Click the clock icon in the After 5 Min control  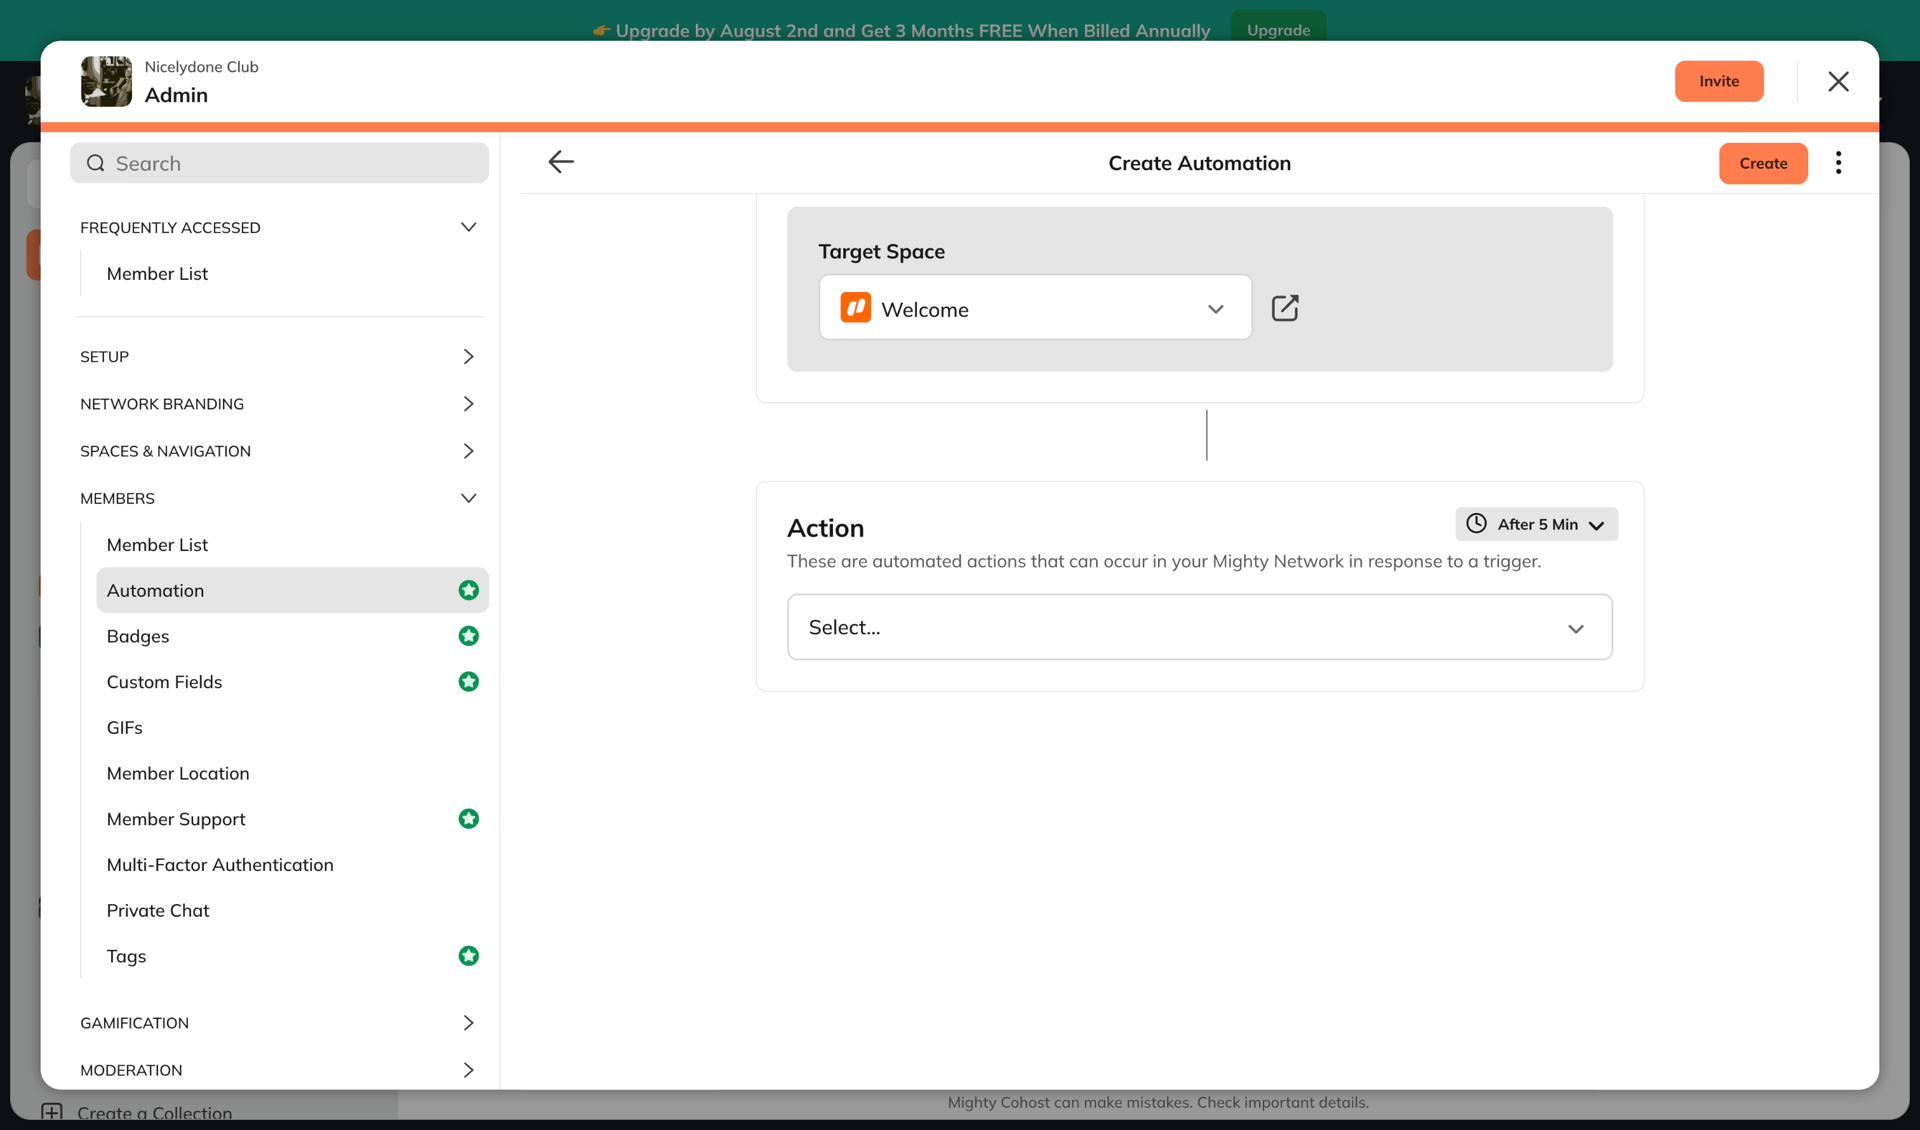1477,523
